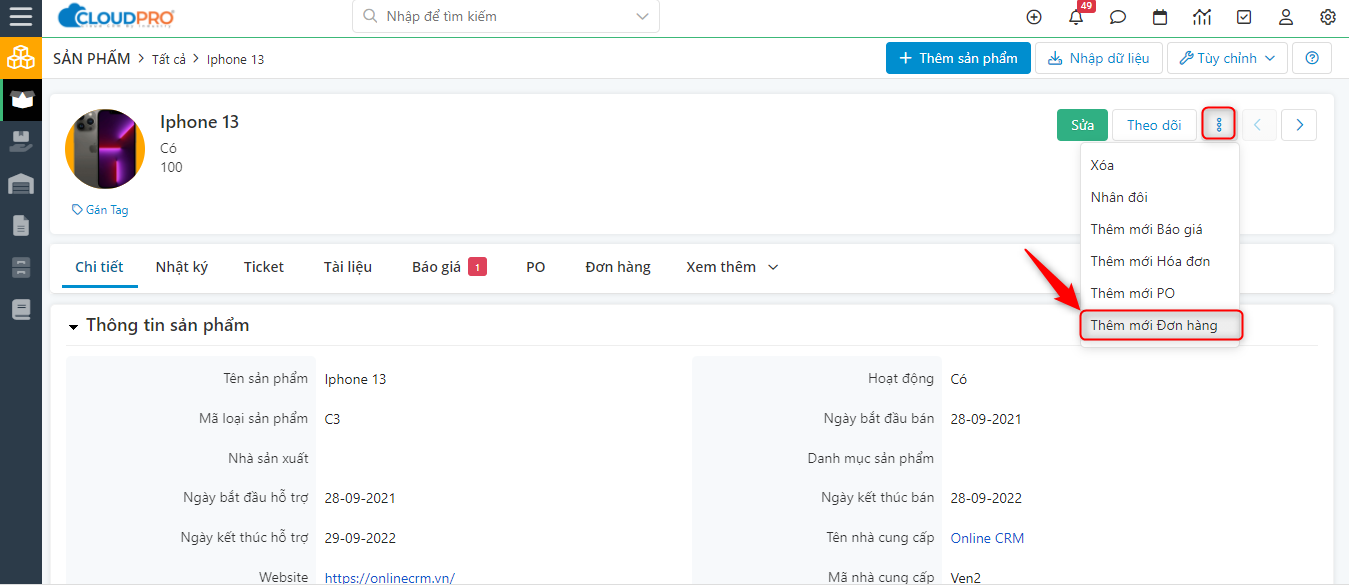This screenshot has width=1349, height=585.
Task: Open notifications bell with 49 badge
Action: [x=1076, y=17]
